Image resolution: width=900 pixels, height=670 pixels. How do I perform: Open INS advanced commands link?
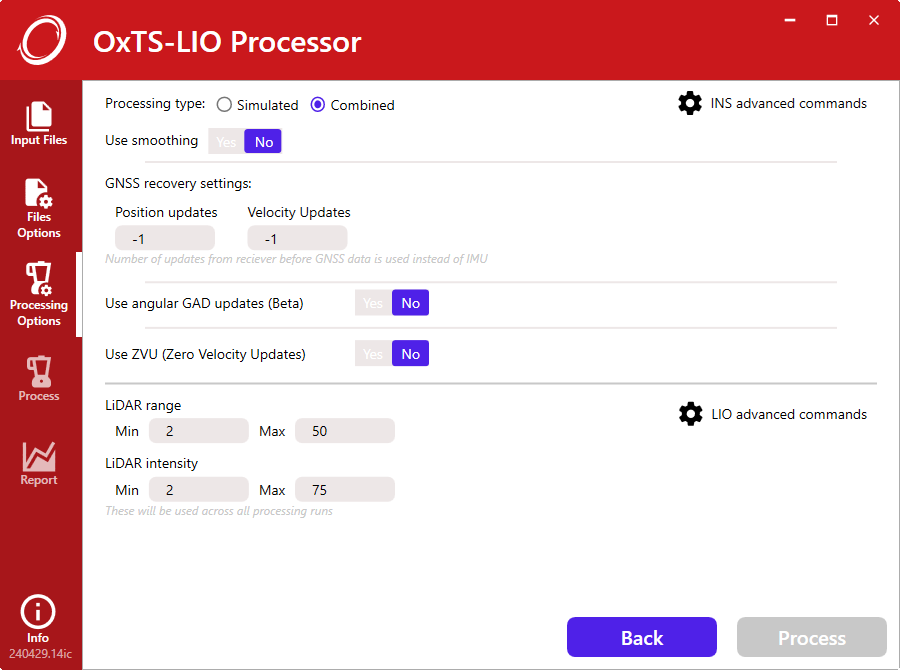coord(789,103)
